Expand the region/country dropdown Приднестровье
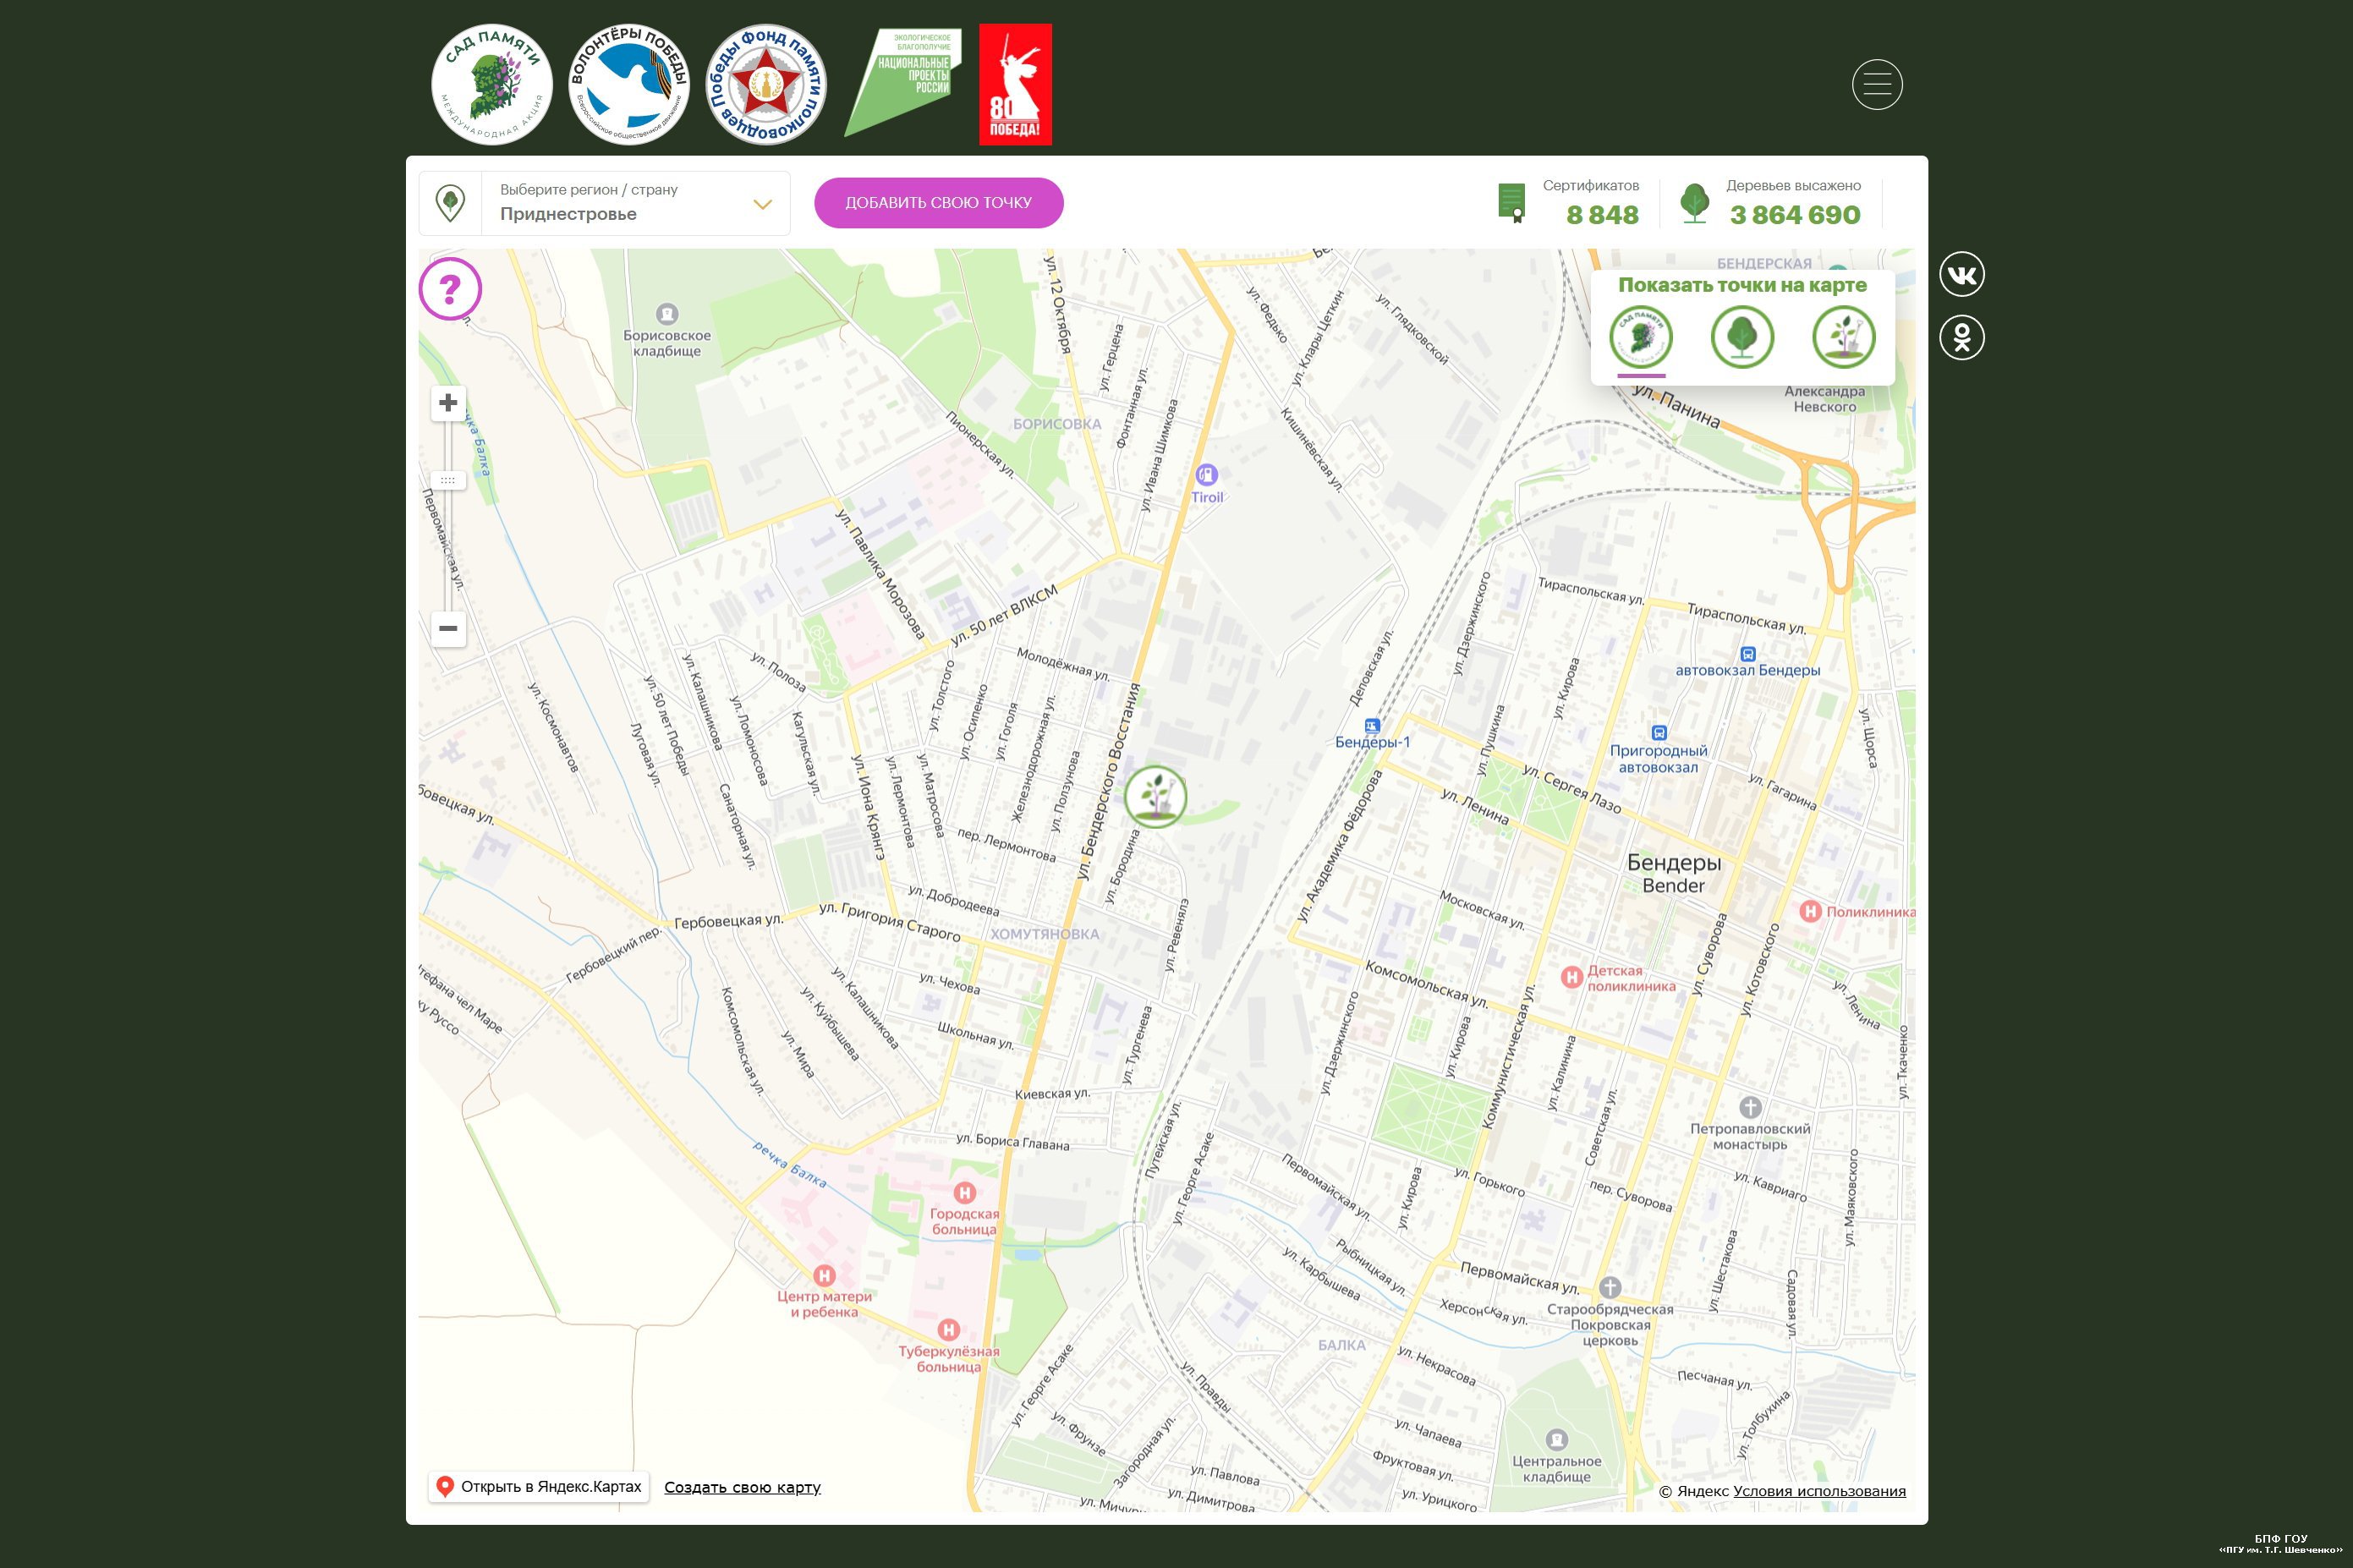Screen dimensions: 2353x1568 [x=604, y=203]
